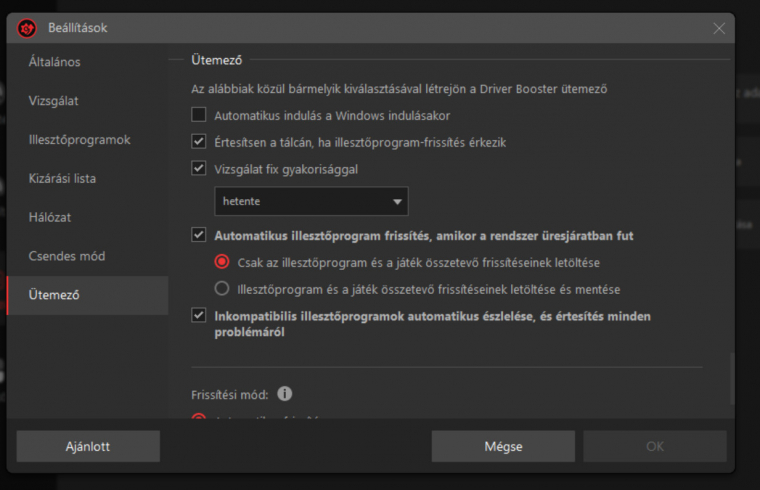Open the Kizárási lista section
Screen dimensions: 760x490
pyautogui.click(x=88, y=178)
